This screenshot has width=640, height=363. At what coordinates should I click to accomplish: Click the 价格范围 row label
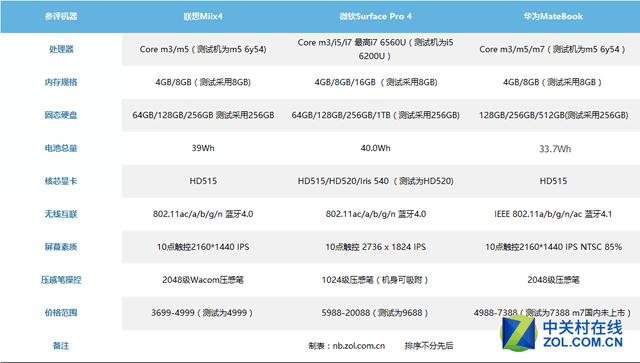(61, 313)
